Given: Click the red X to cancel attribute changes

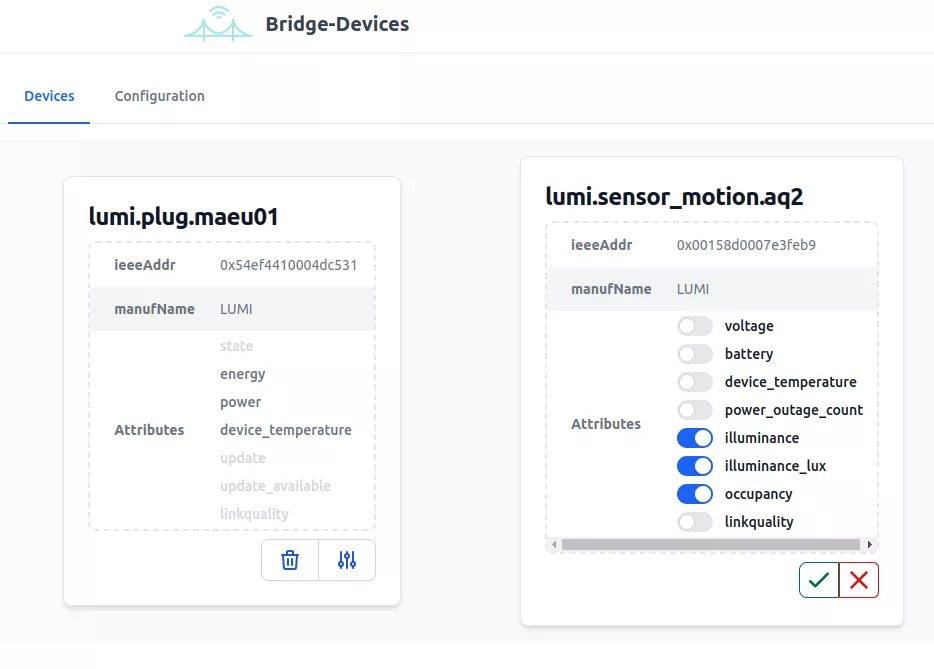Looking at the screenshot, I should pyautogui.click(x=858, y=579).
